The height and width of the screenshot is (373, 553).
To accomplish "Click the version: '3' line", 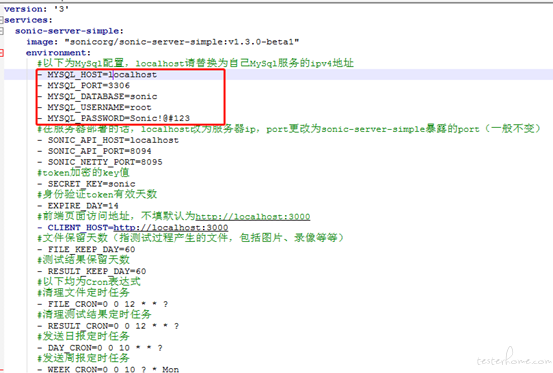I will pyautogui.click(x=36, y=9).
